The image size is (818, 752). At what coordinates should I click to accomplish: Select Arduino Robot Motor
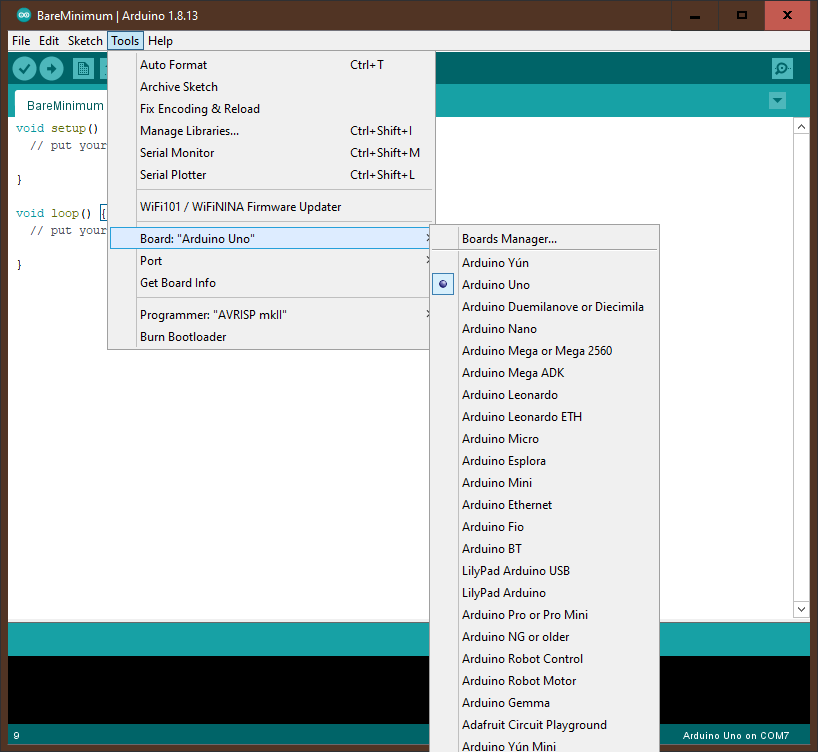(x=545, y=681)
